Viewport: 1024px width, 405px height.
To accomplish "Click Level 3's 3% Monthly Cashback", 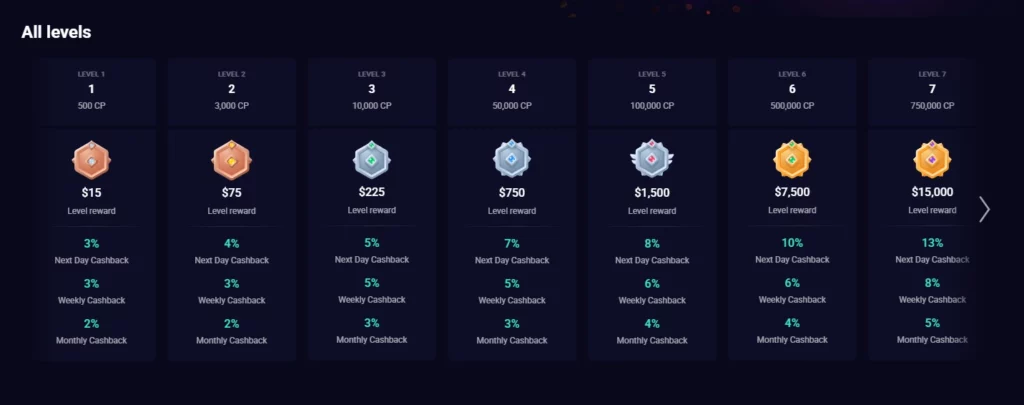I will tap(372, 323).
